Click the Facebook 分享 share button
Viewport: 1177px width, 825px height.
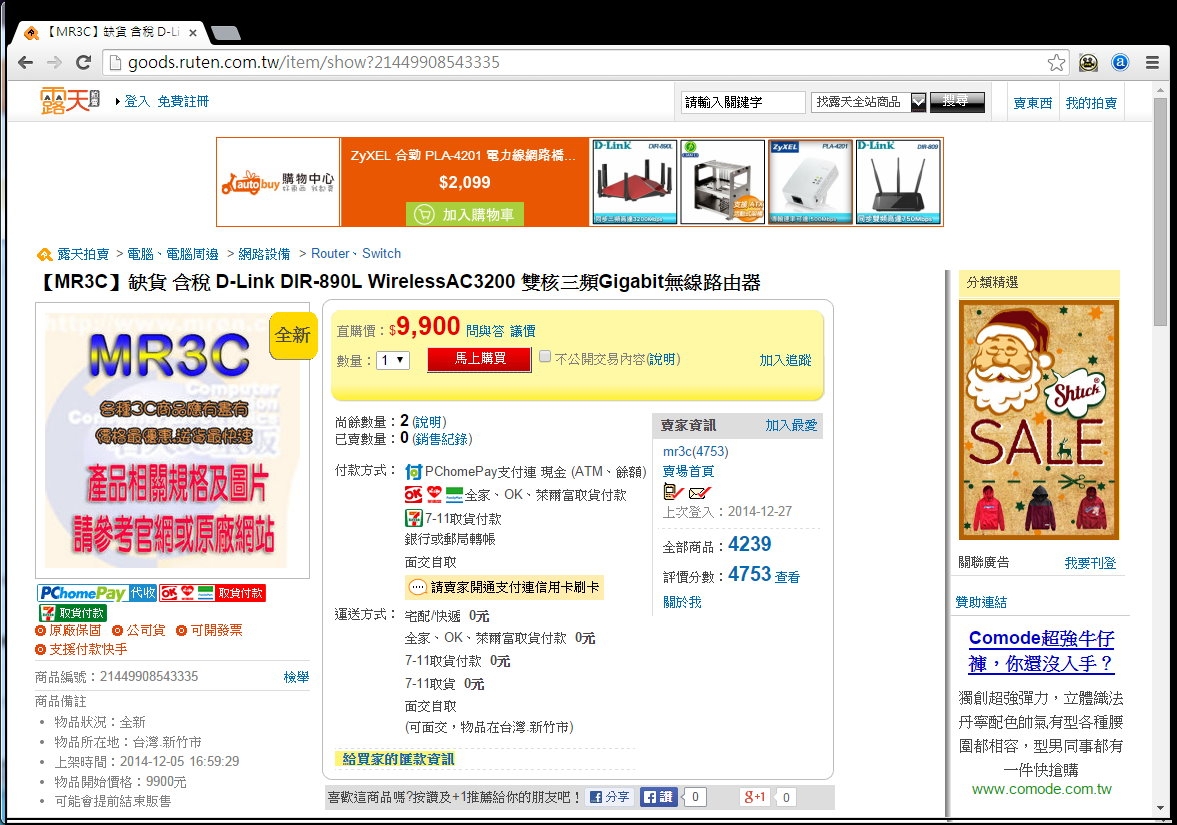pyautogui.click(x=610, y=796)
